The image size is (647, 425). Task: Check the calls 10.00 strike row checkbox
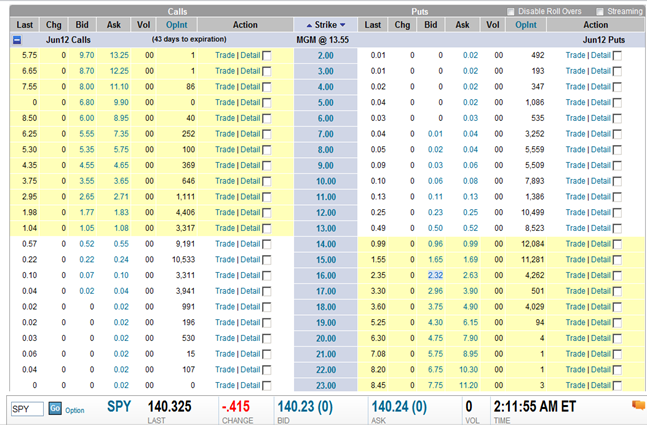point(267,182)
